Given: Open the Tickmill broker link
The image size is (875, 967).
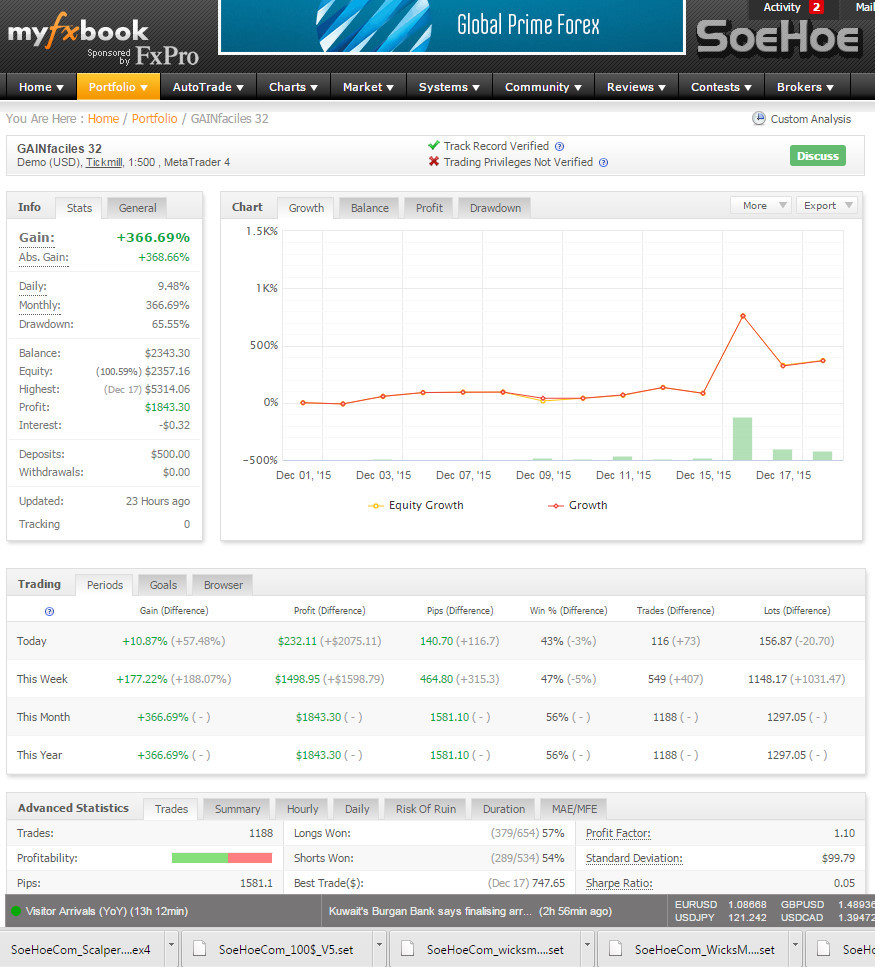Looking at the screenshot, I should (x=105, y=162).
